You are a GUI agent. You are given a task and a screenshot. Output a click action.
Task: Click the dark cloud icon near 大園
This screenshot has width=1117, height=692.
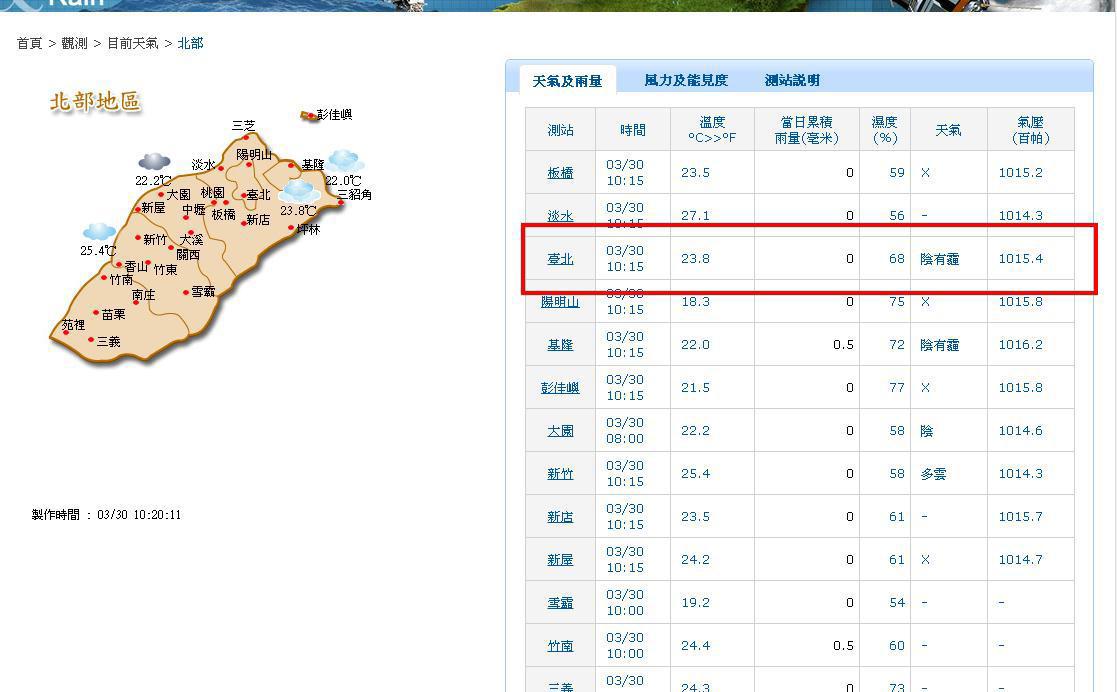(x=154, y=162)
